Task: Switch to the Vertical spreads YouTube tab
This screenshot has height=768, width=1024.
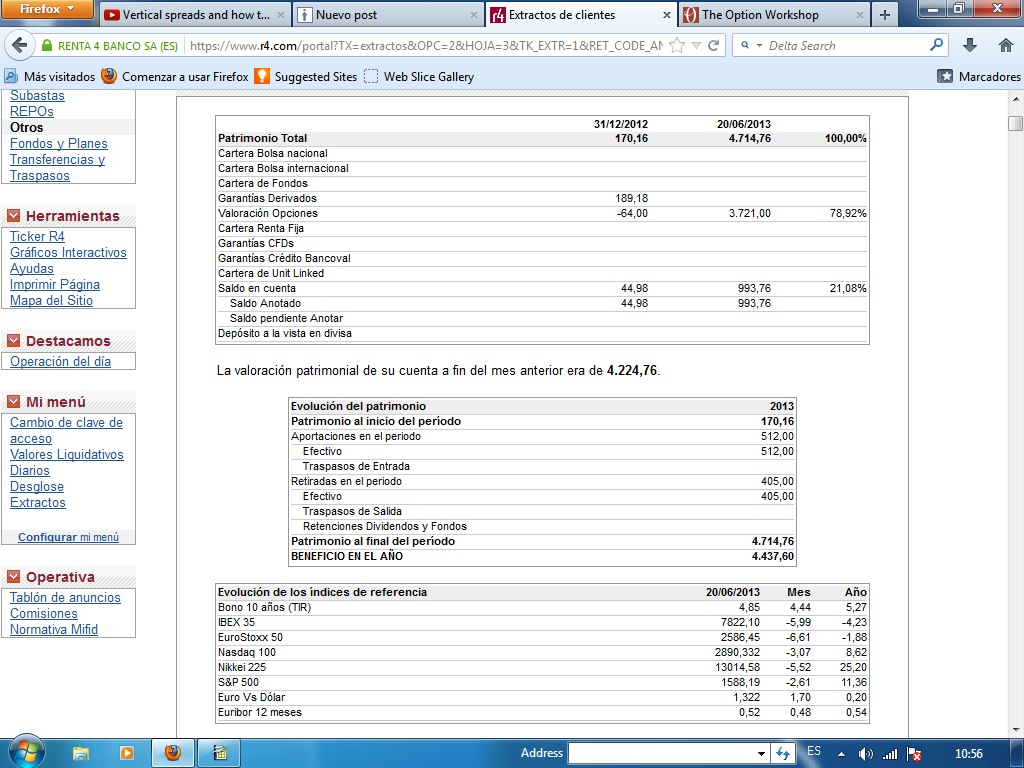Action: (195, 14)
